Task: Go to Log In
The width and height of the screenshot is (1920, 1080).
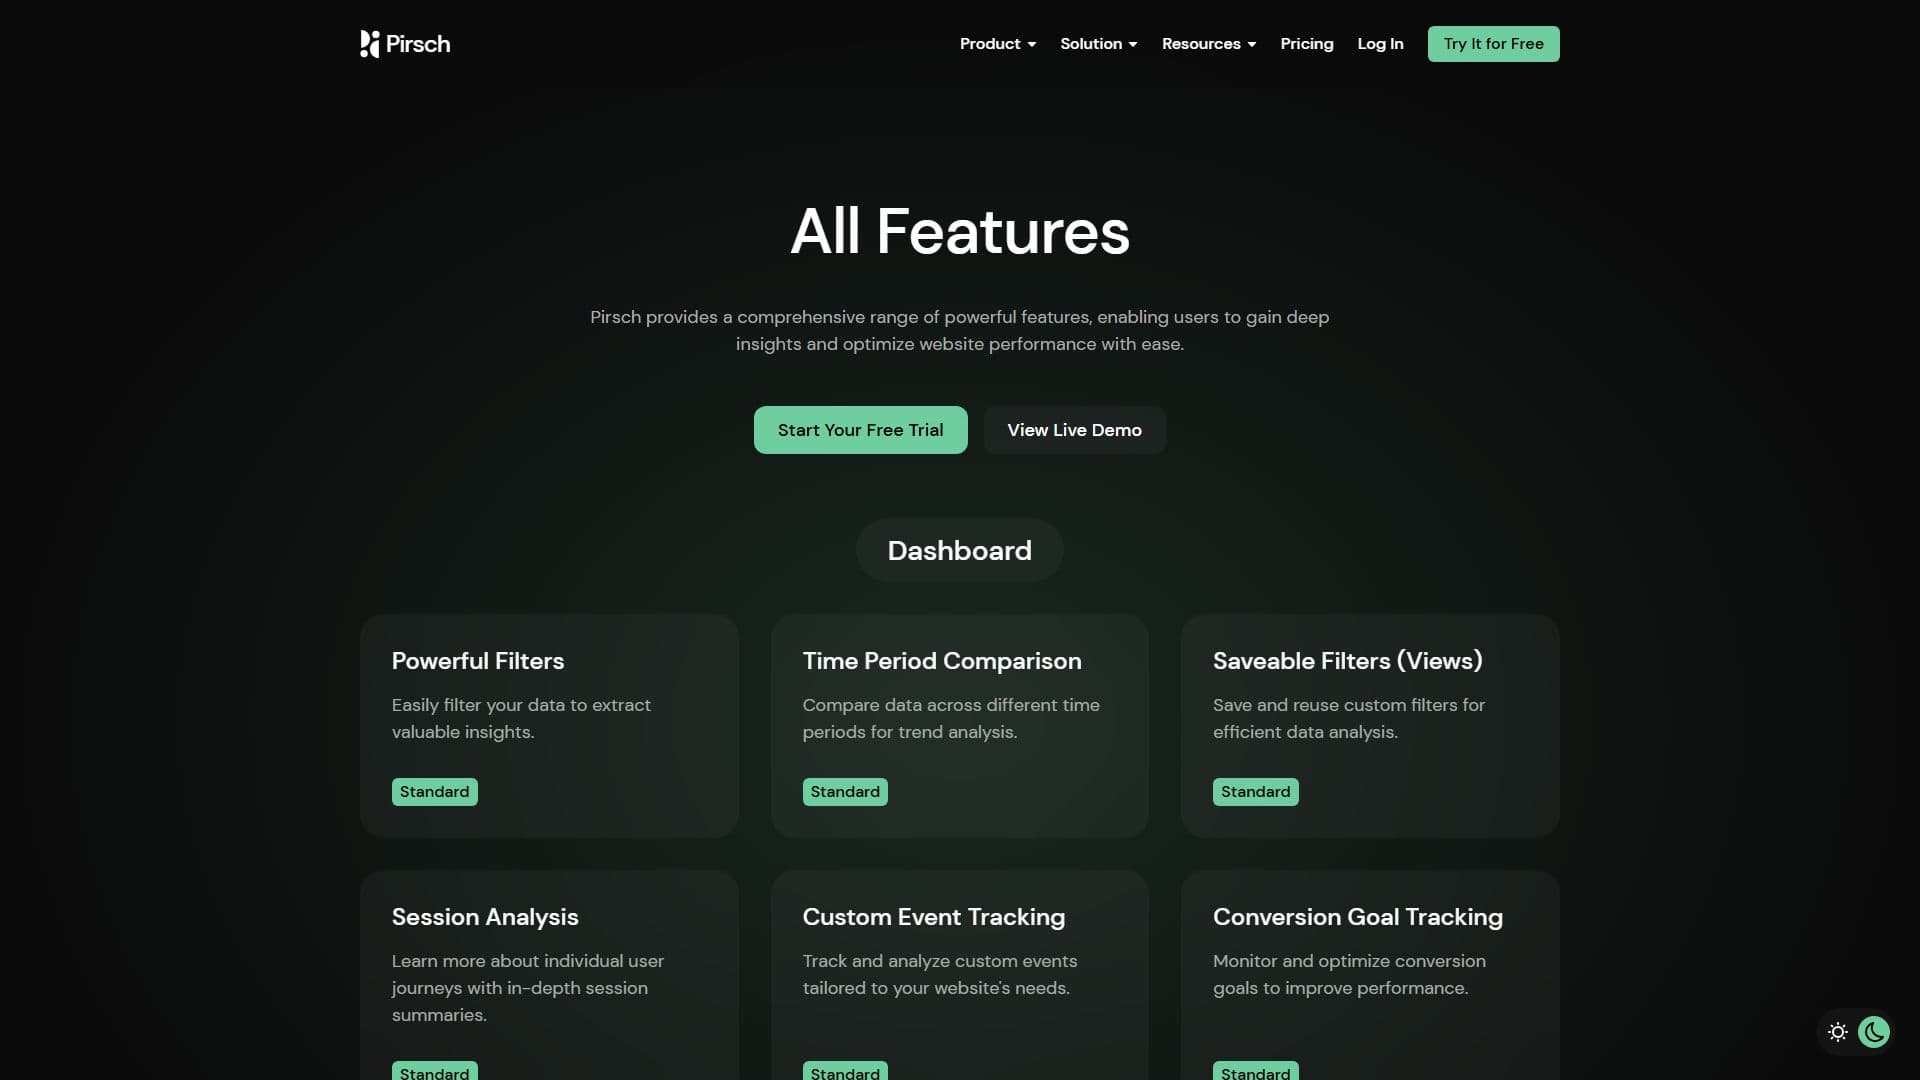Action: click(x=1380, y=44)
